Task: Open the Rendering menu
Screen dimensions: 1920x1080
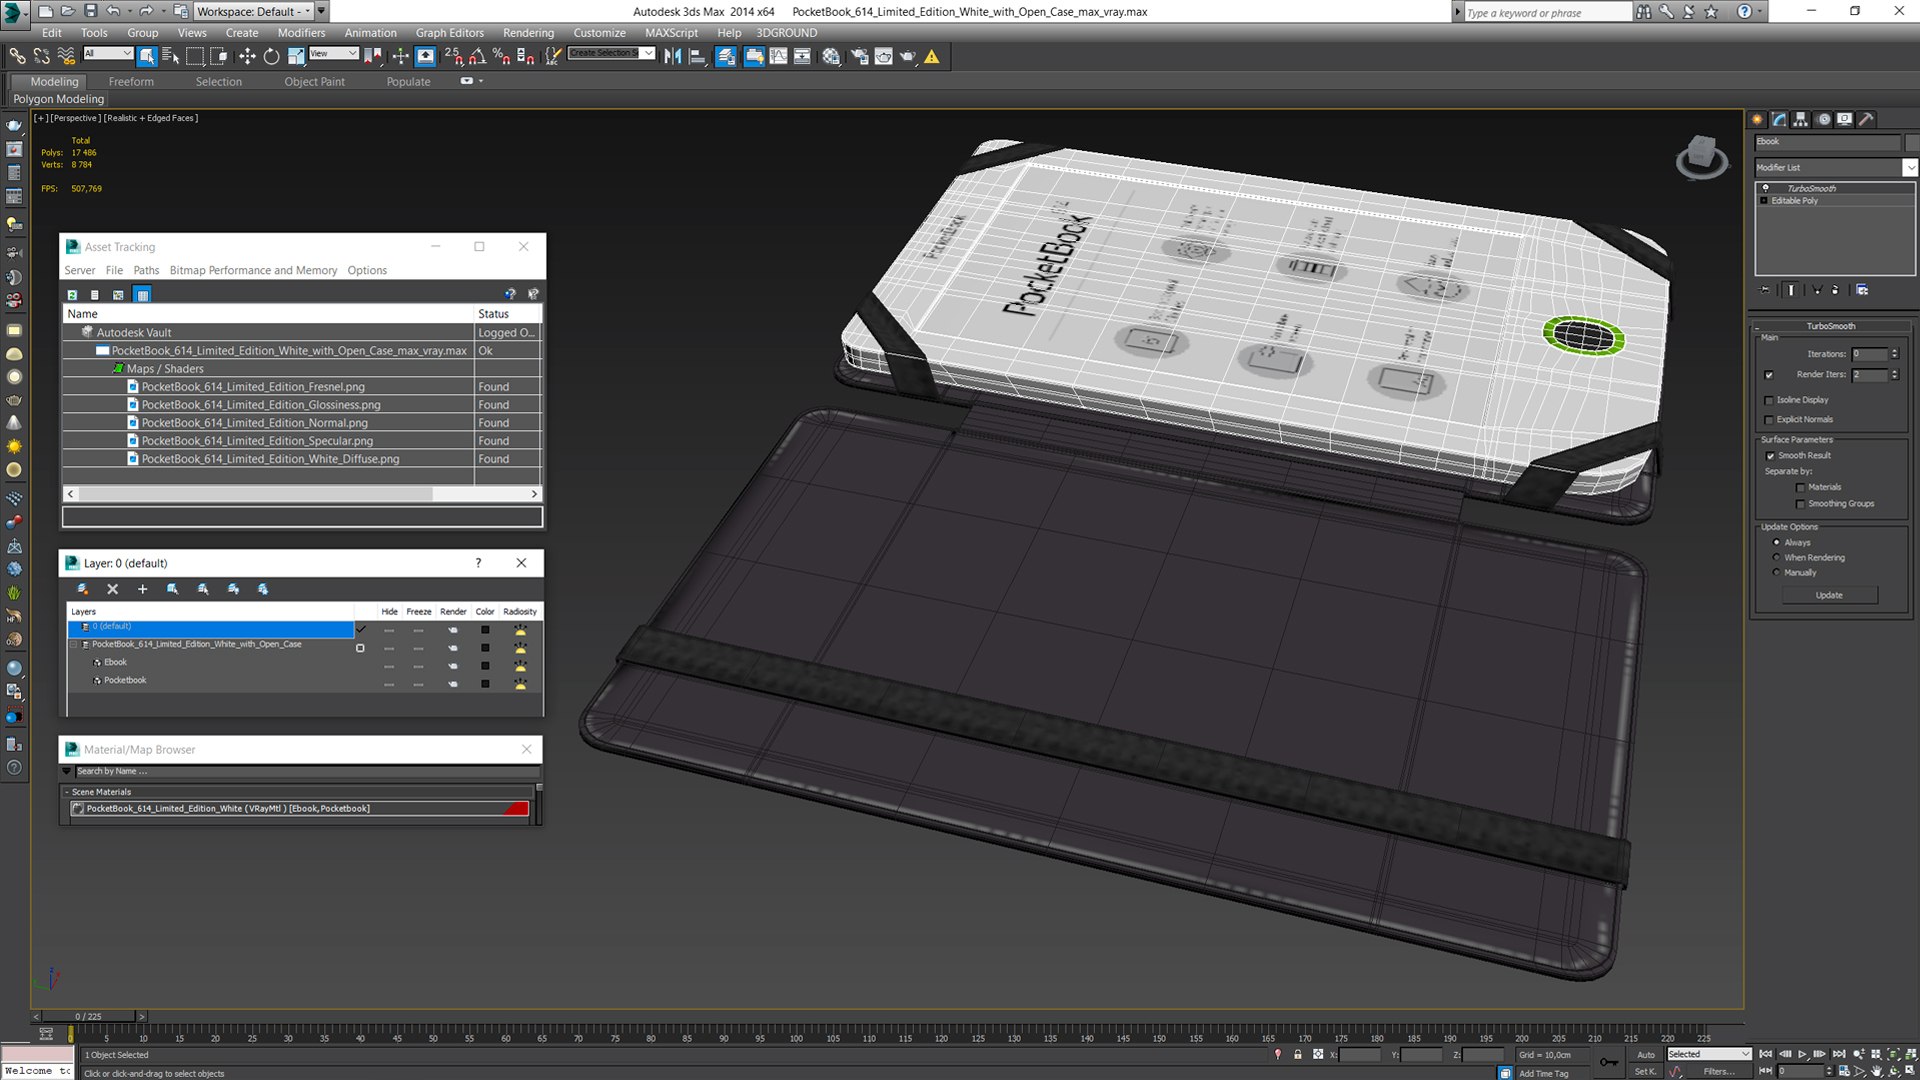Action: [528, 33]
